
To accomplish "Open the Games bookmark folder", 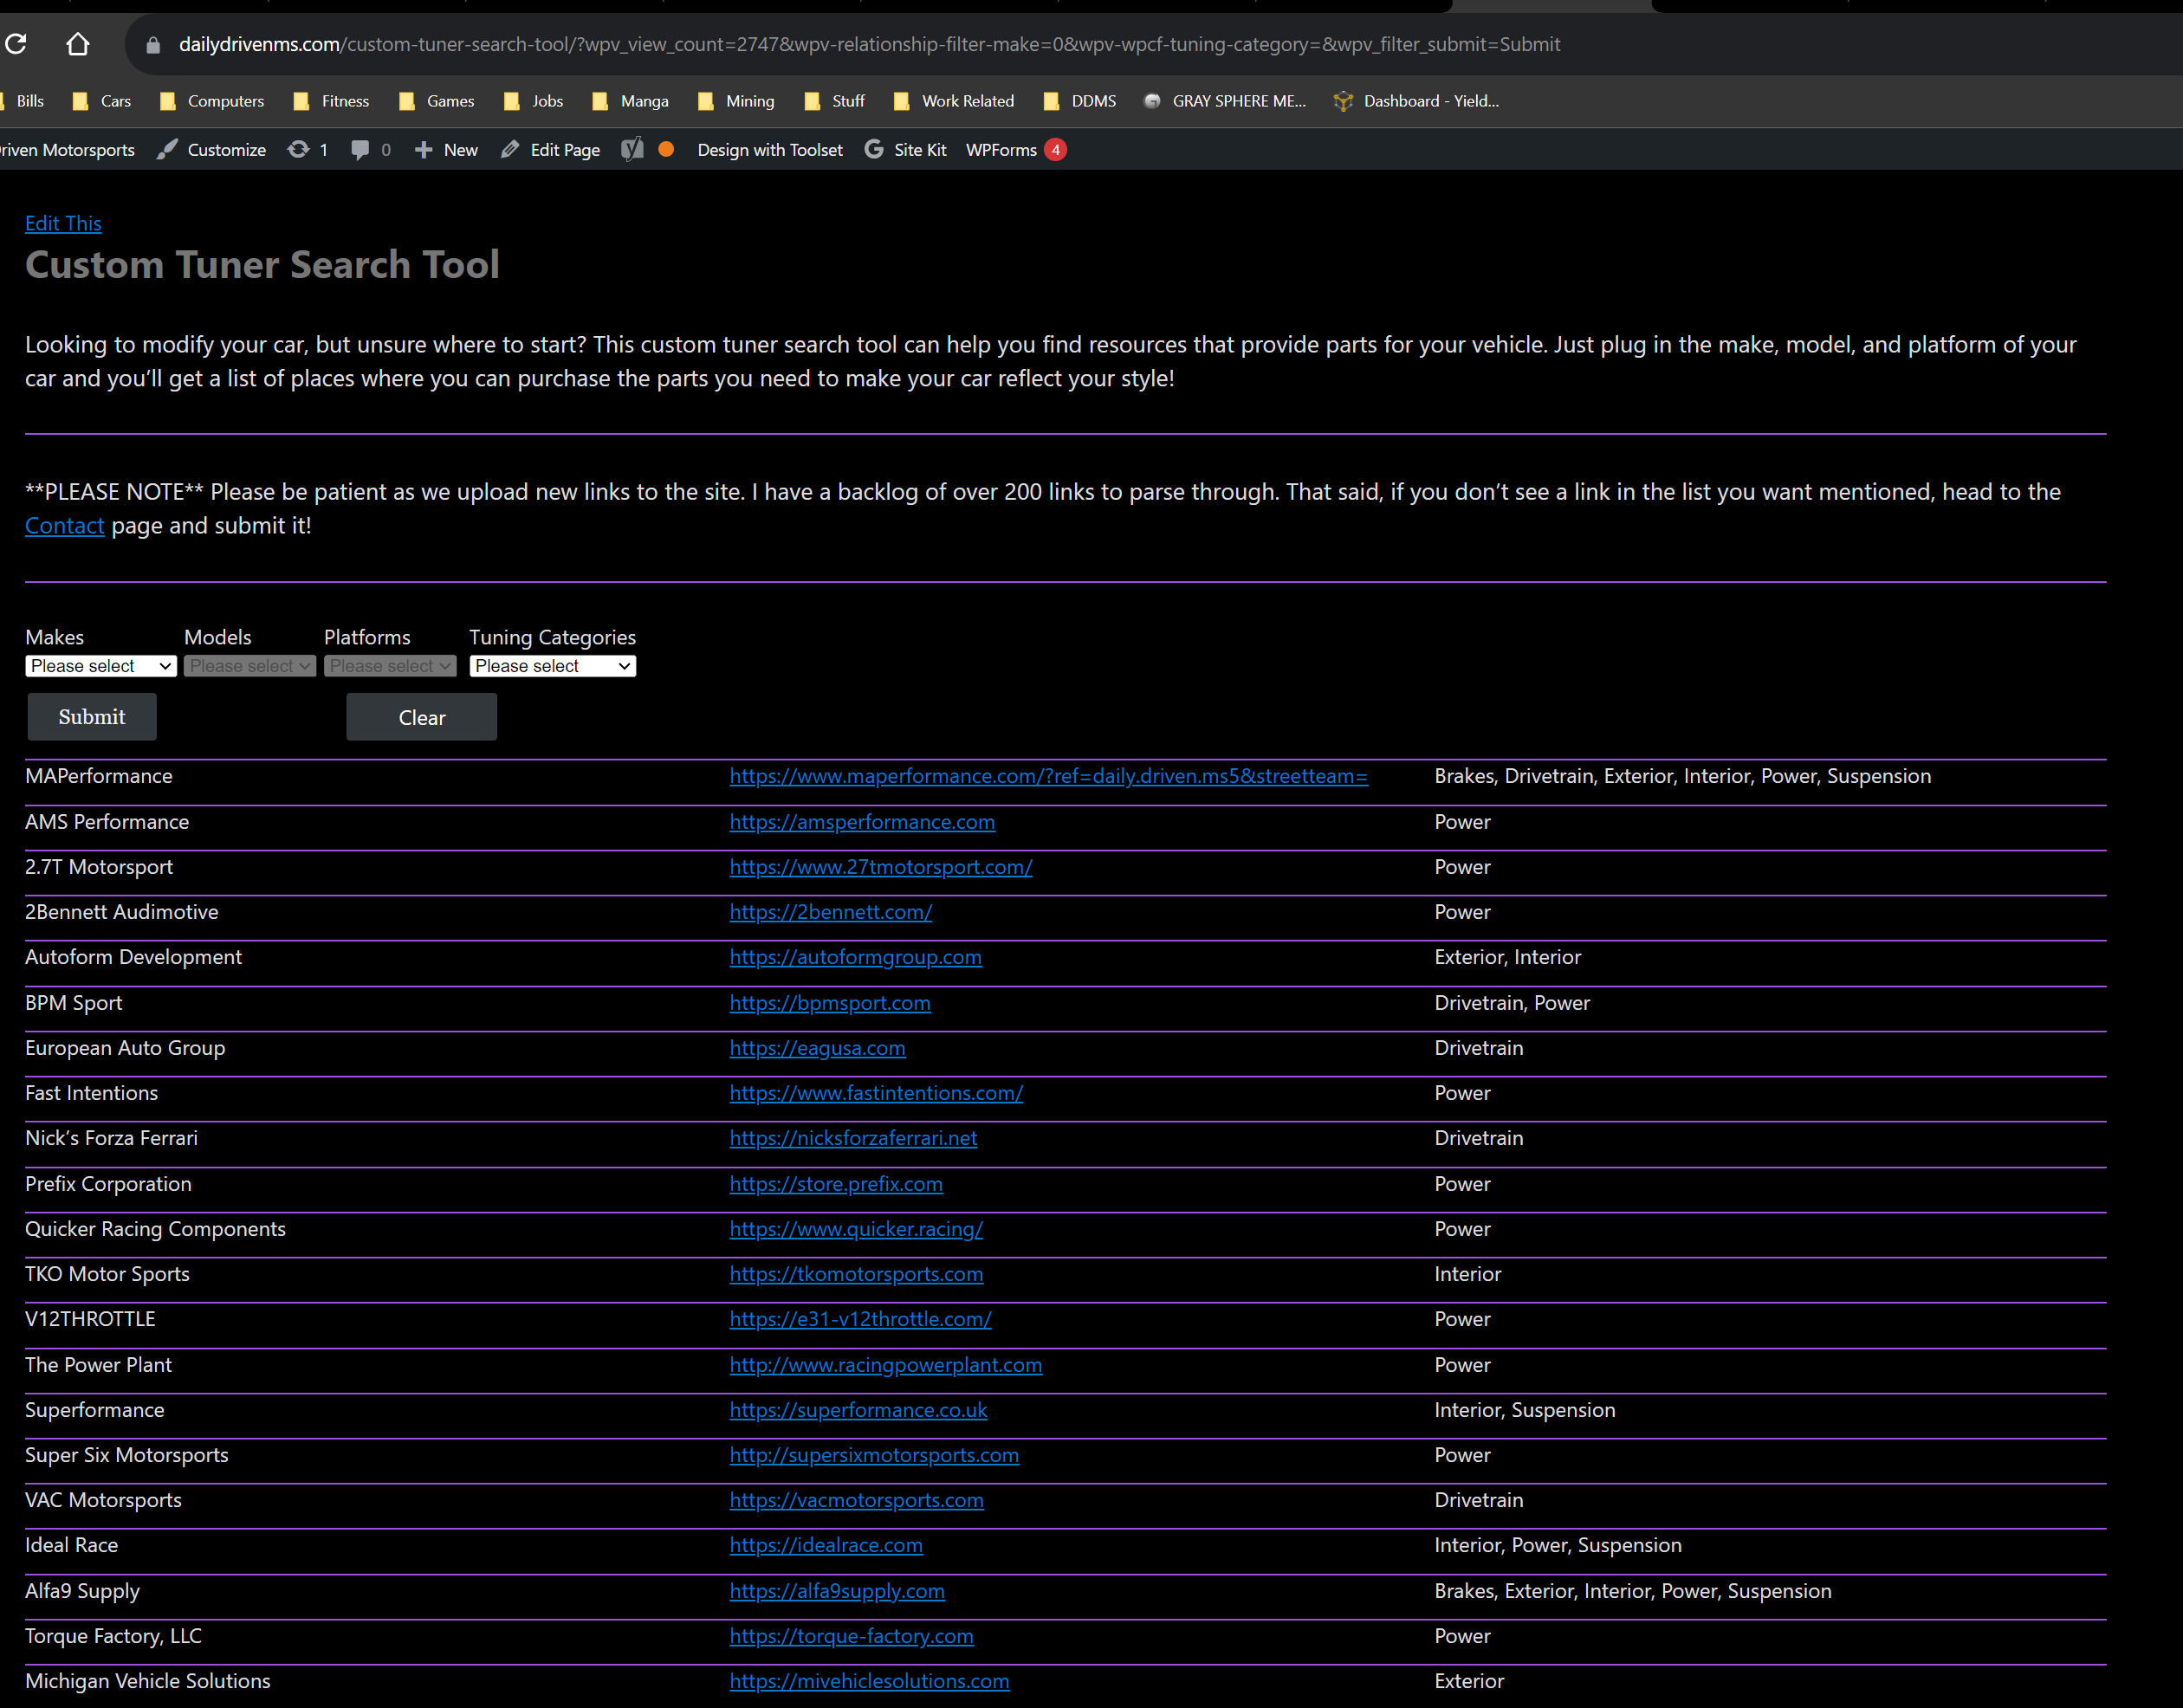I will 437,101.
